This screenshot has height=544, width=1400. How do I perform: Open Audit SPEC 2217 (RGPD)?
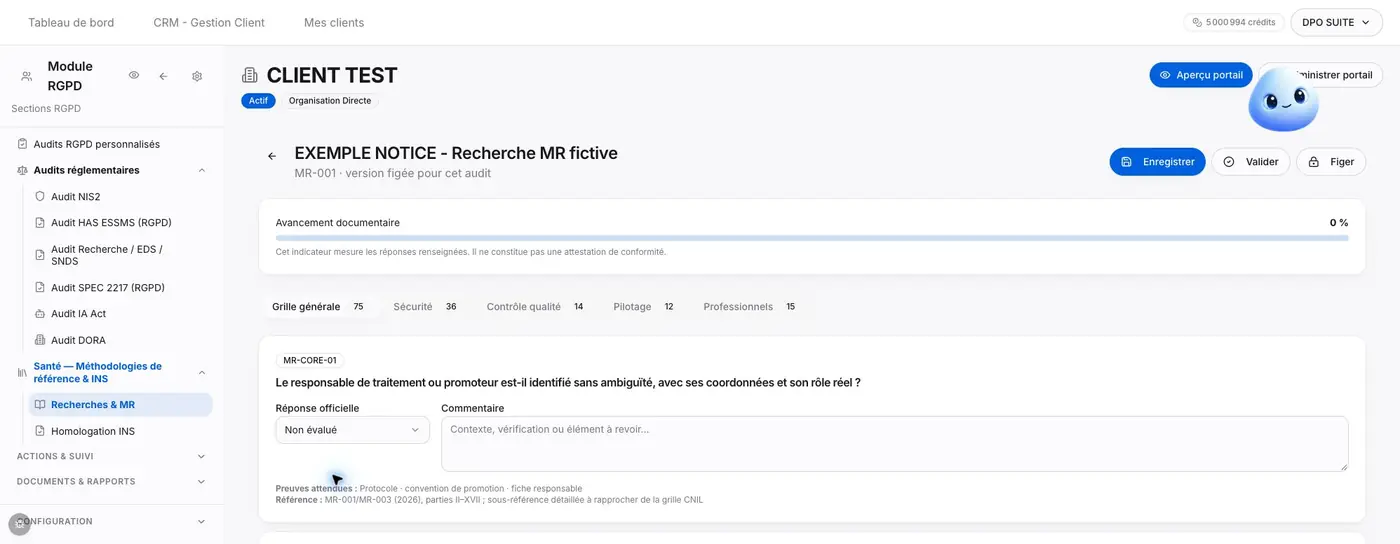click(120, 287)
